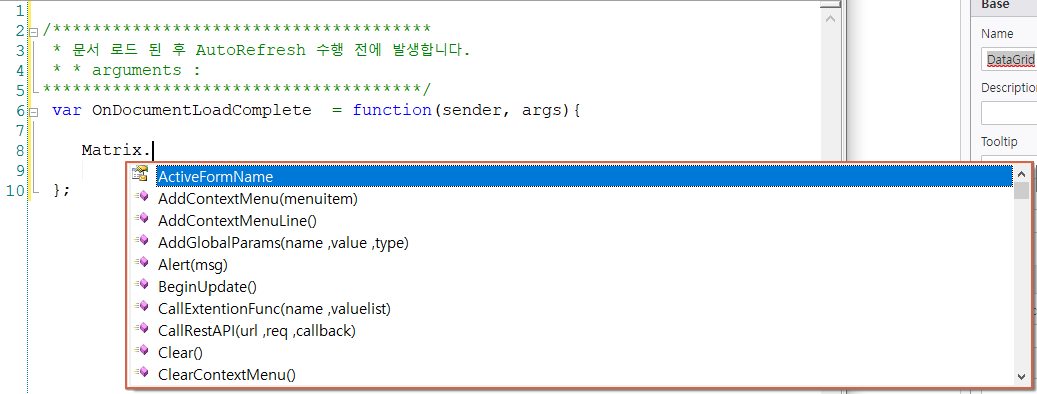Click the method icon beside CallRestAPI
The width and height of the screenshot is (1037, 394).
coord(140,329)
